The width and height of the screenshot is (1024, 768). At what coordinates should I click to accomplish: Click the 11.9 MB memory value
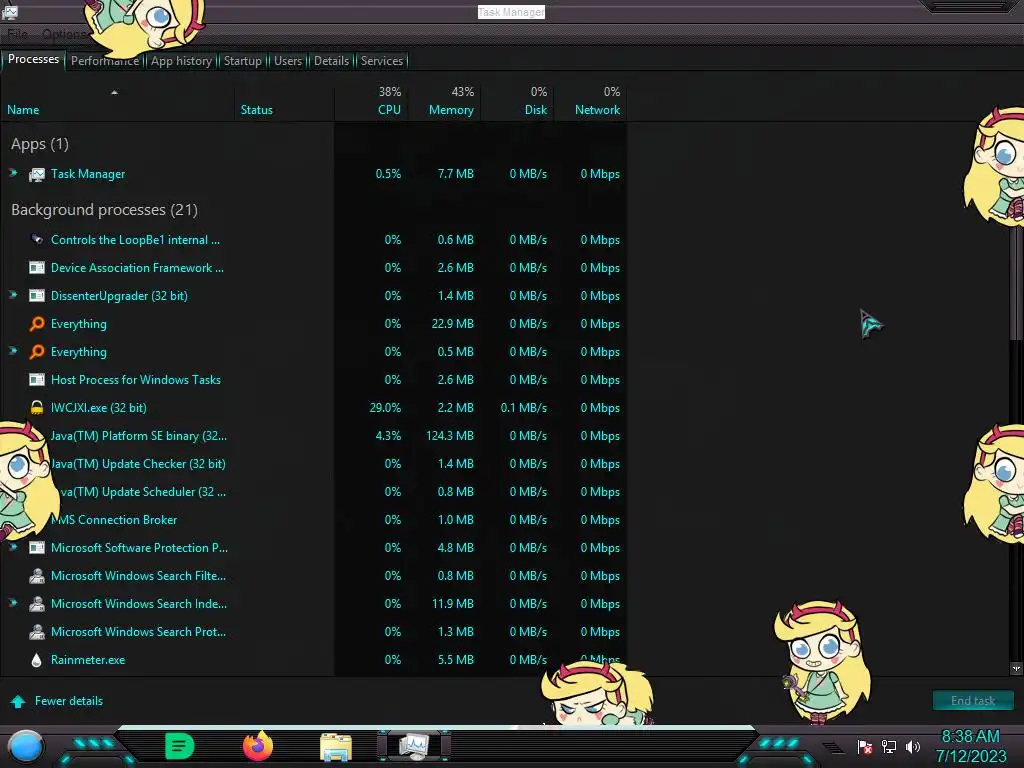pos(453,604)
